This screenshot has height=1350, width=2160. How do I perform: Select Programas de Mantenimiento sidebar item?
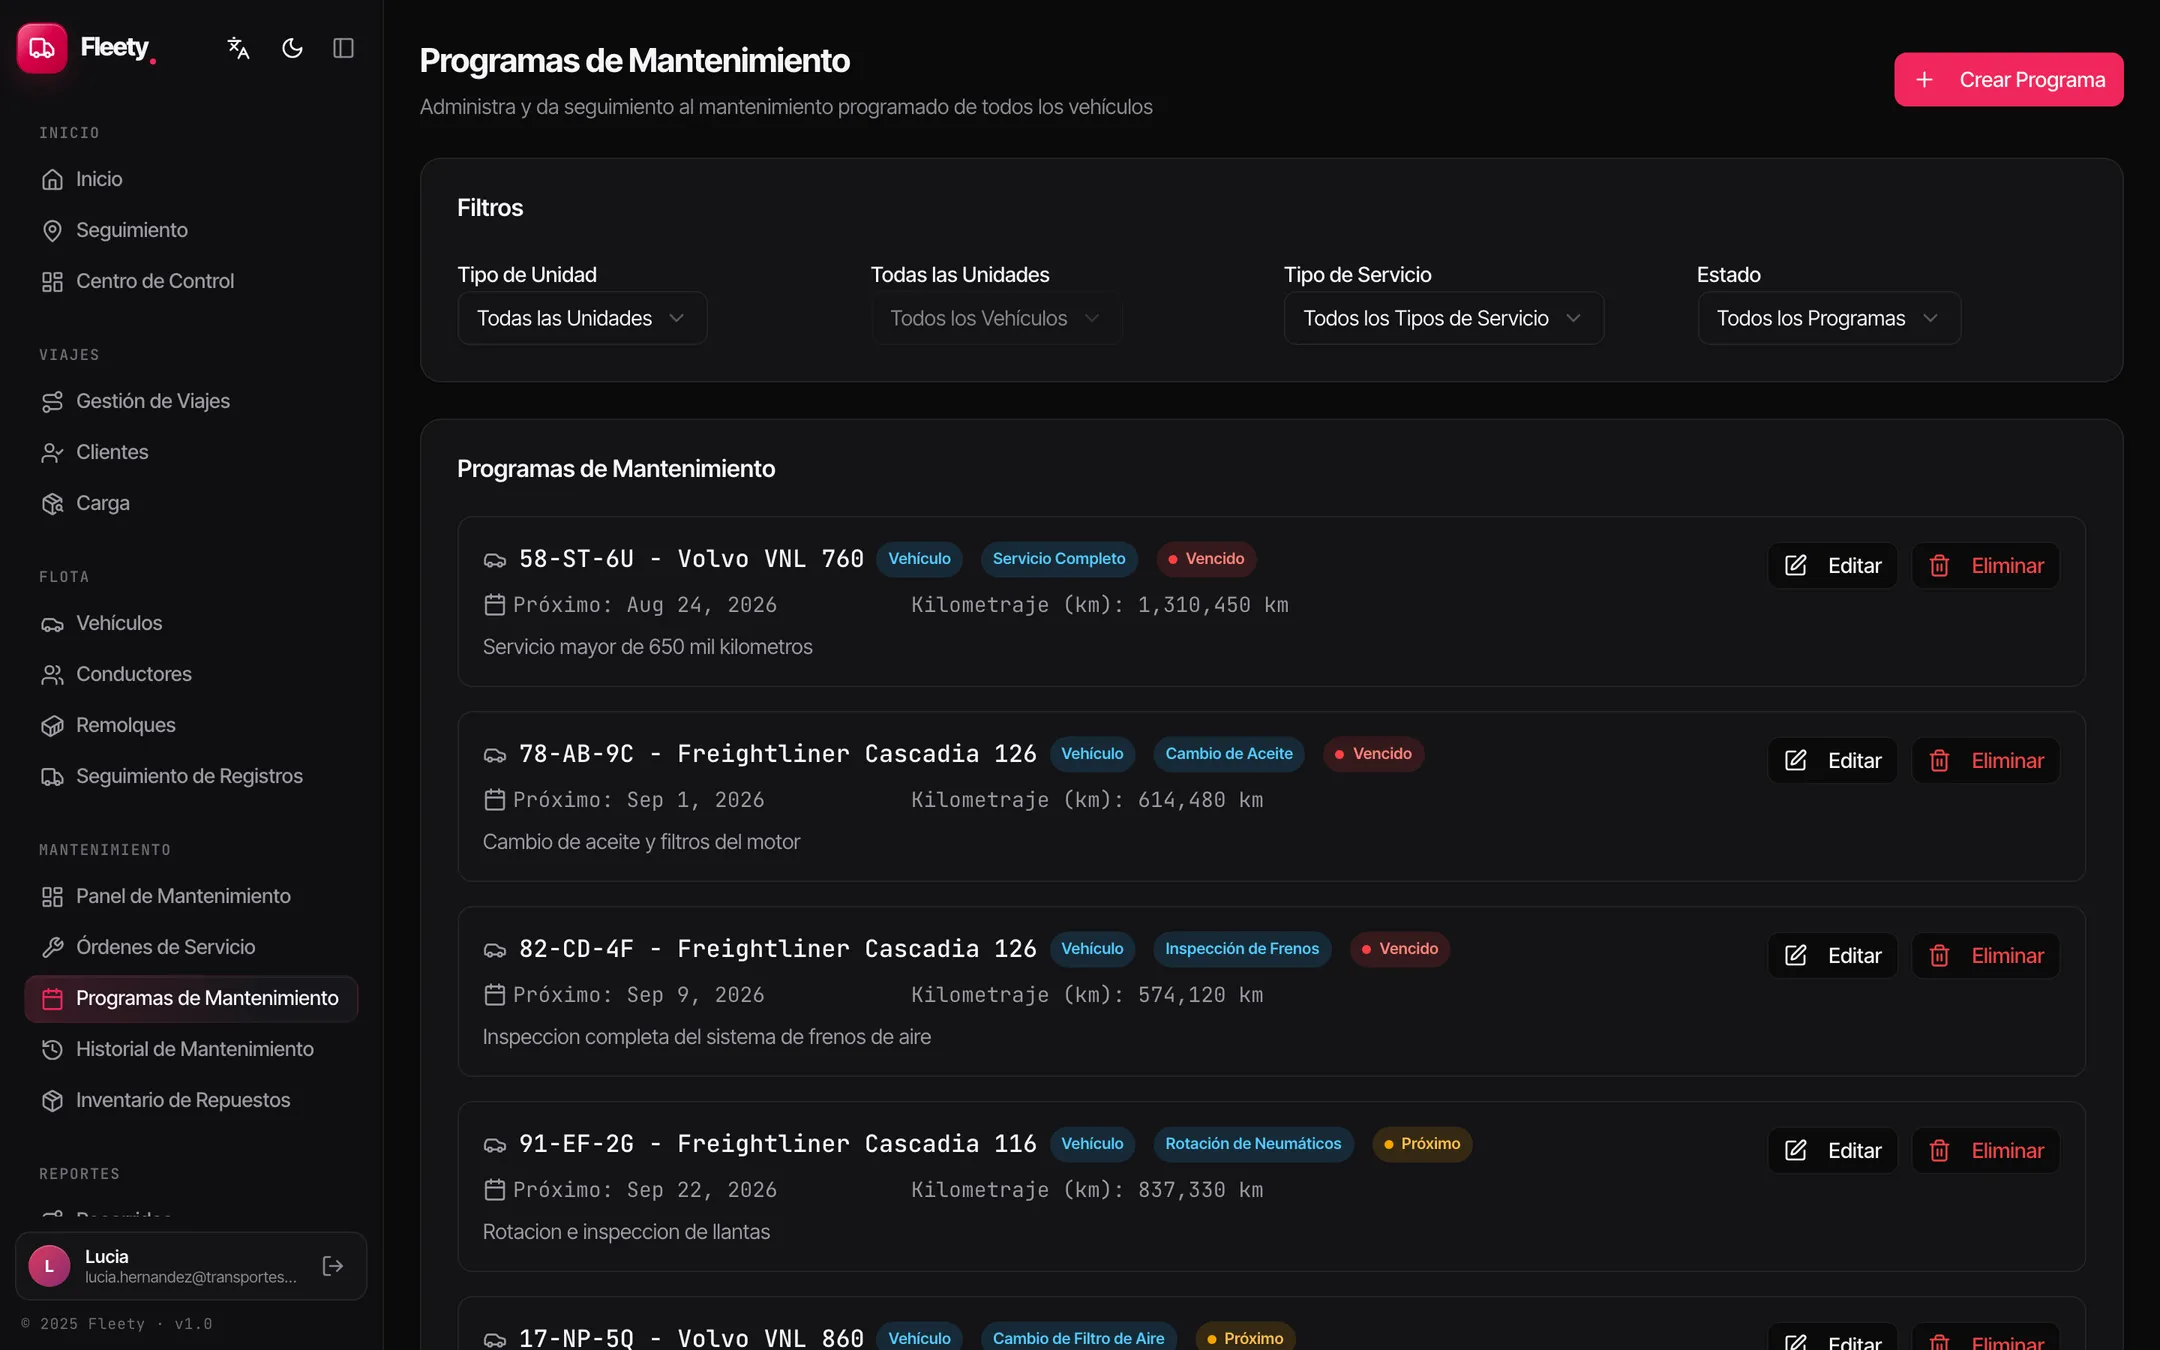pyautogui.click(x=191, y=998)
